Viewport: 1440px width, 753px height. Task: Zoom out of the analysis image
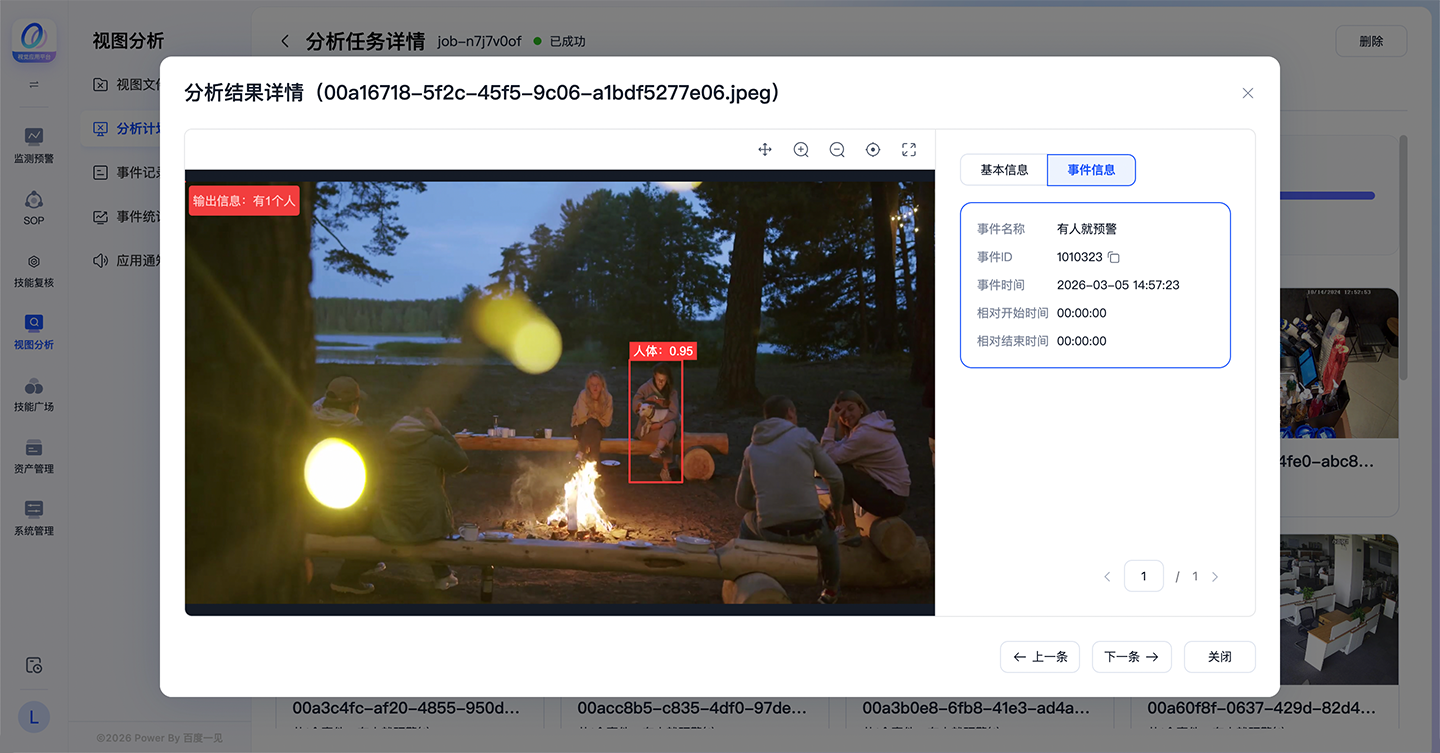(x=837, y=150)
